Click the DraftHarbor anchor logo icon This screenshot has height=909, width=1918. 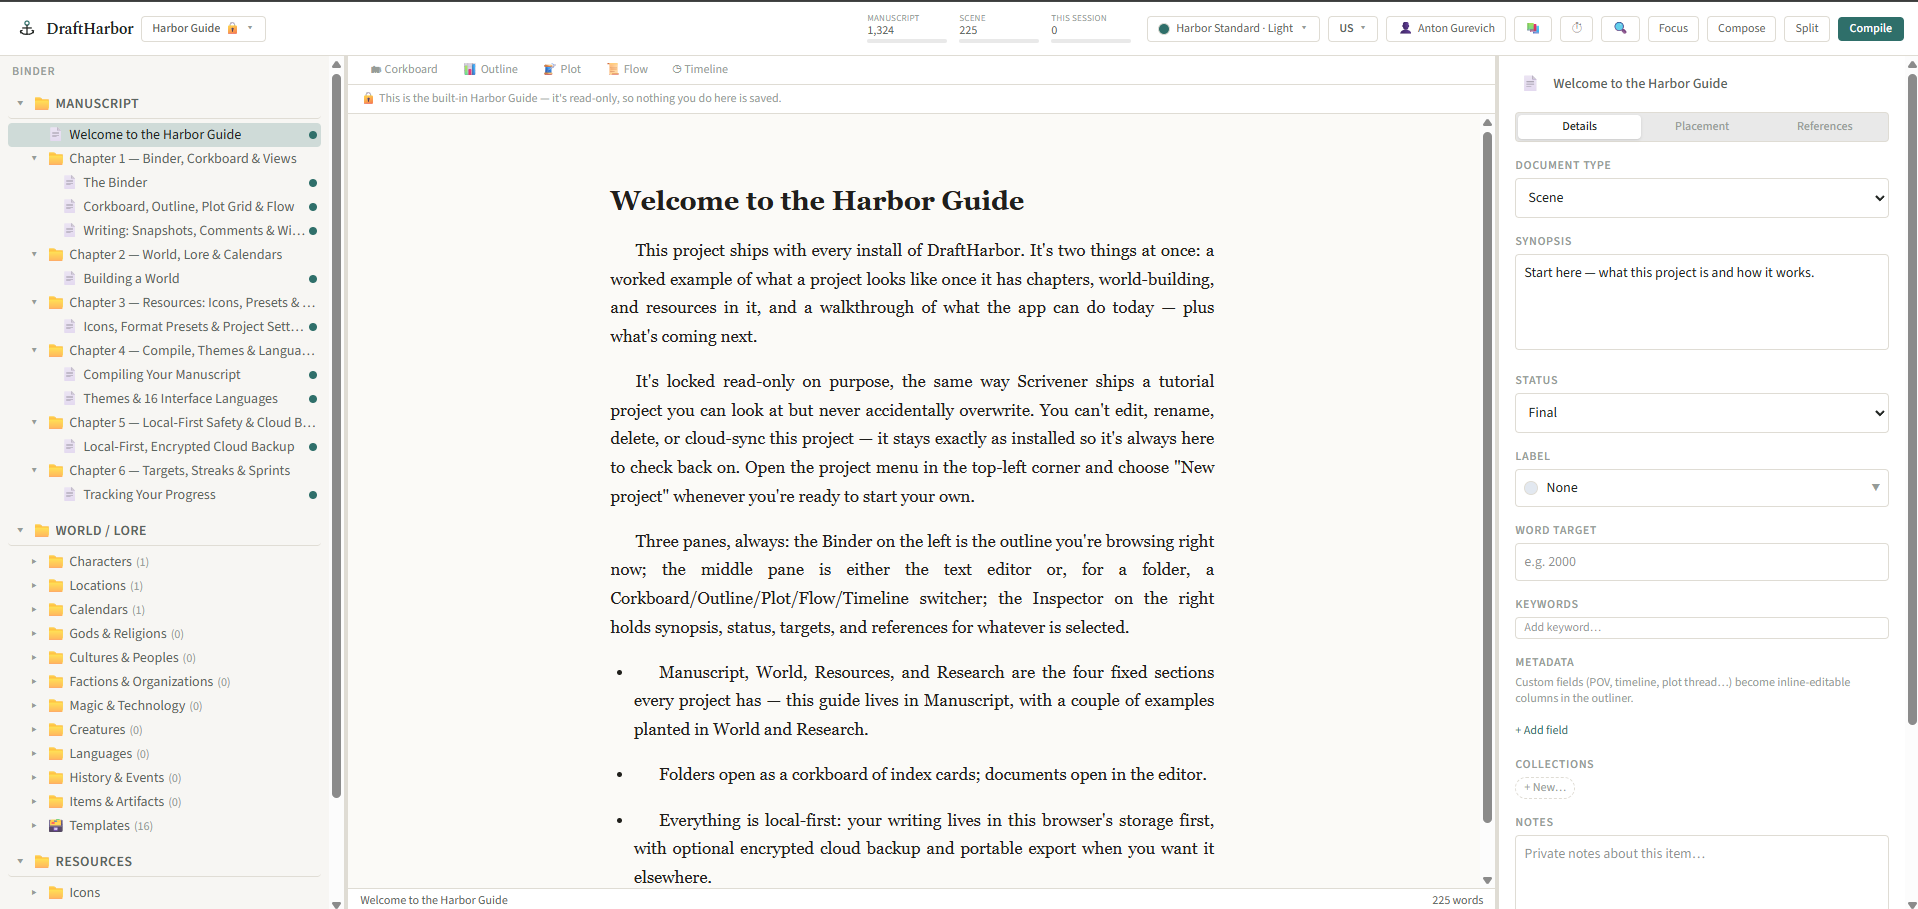coord(27,28)
